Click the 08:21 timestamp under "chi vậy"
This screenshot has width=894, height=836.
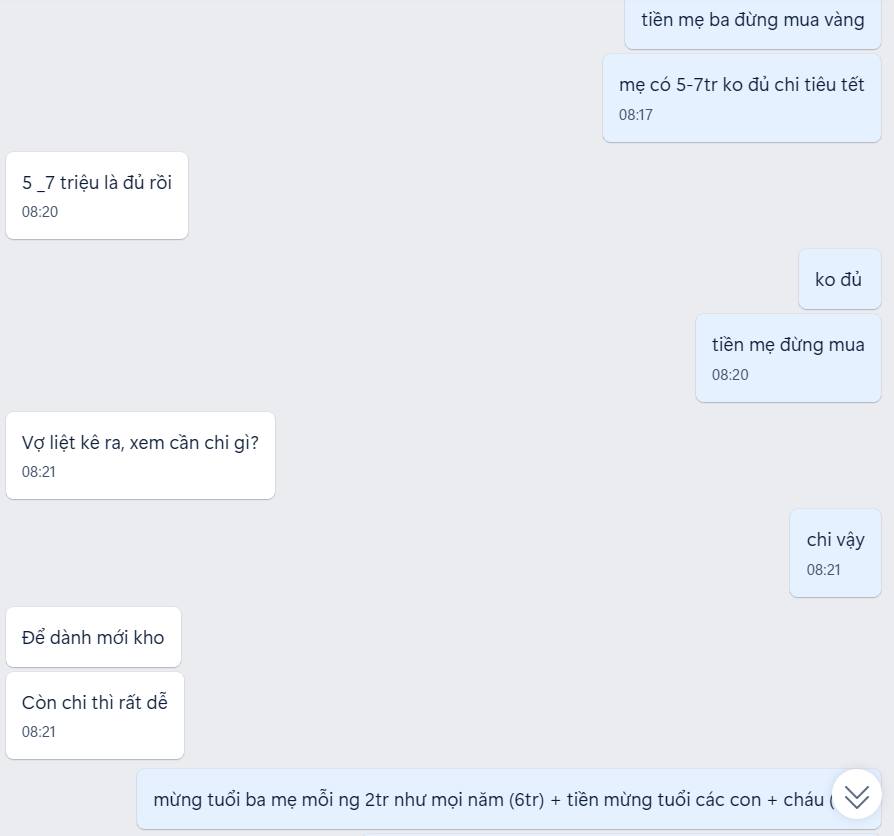point(823,570)
